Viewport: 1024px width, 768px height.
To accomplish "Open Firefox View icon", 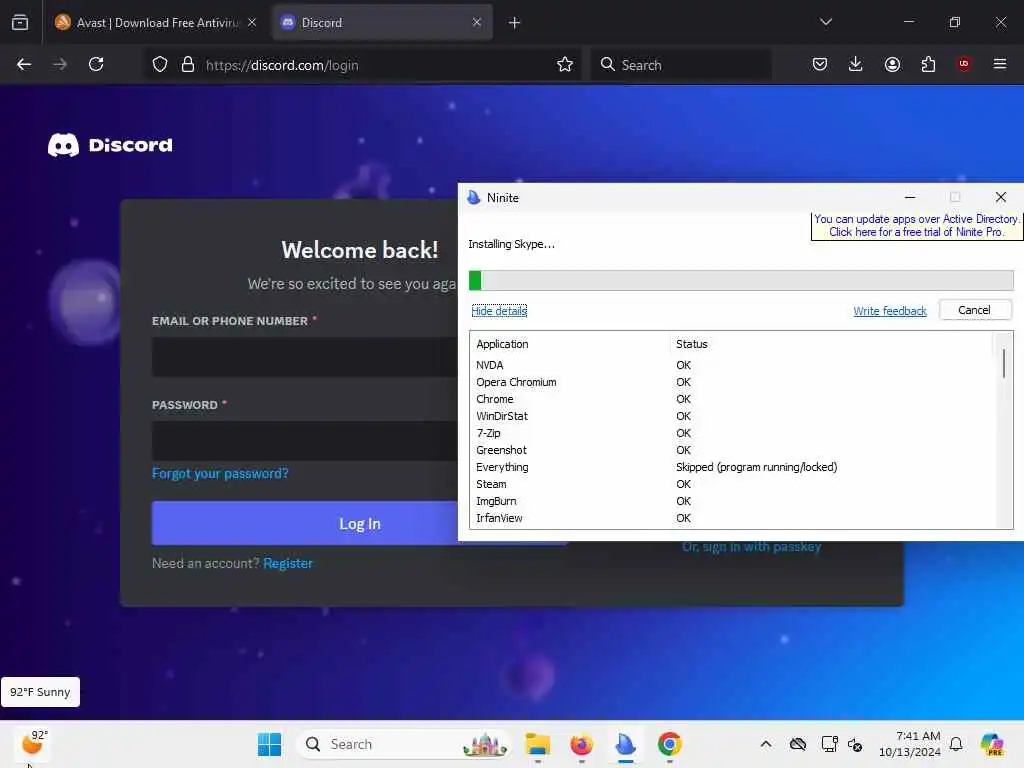I will click(20, 23).
